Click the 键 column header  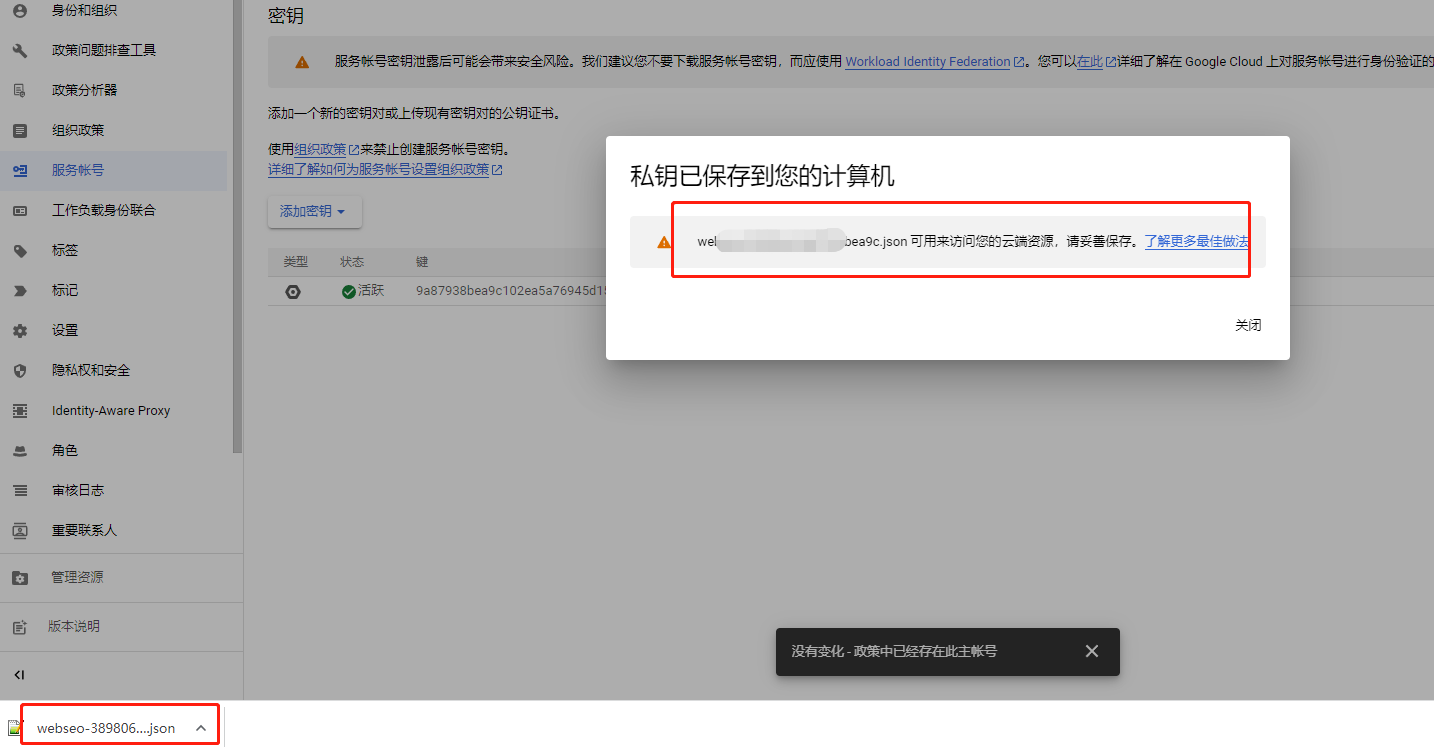click(x=422, y=262)
